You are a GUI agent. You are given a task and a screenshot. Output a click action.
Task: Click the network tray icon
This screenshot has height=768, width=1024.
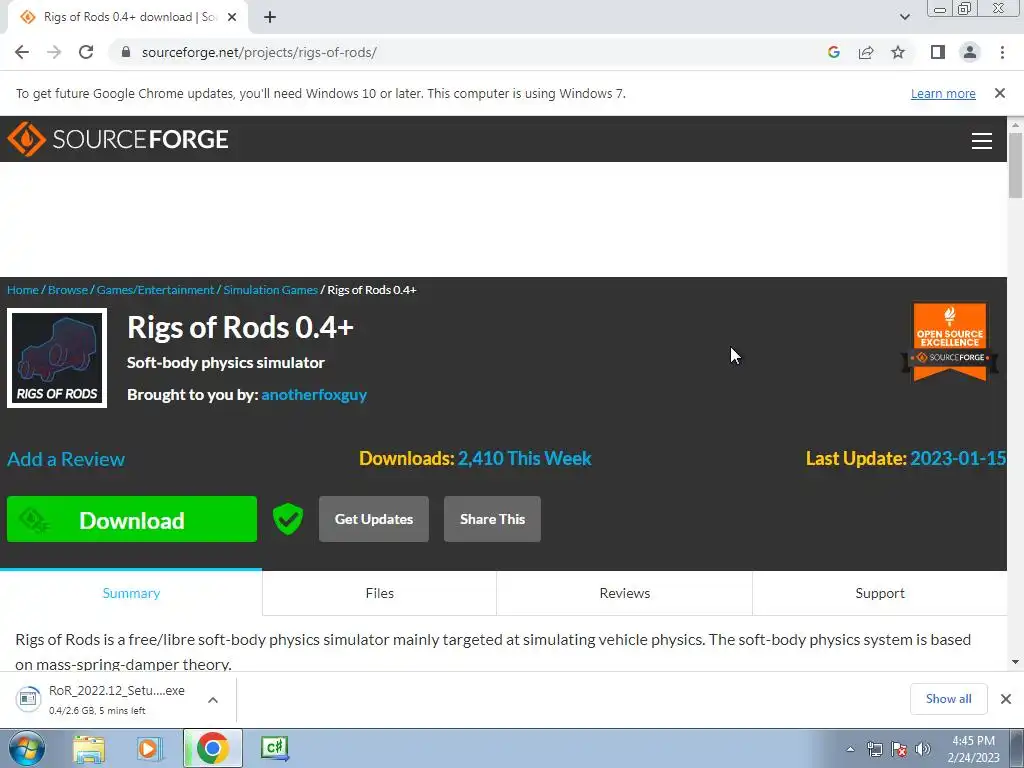[x=874, y=749]
